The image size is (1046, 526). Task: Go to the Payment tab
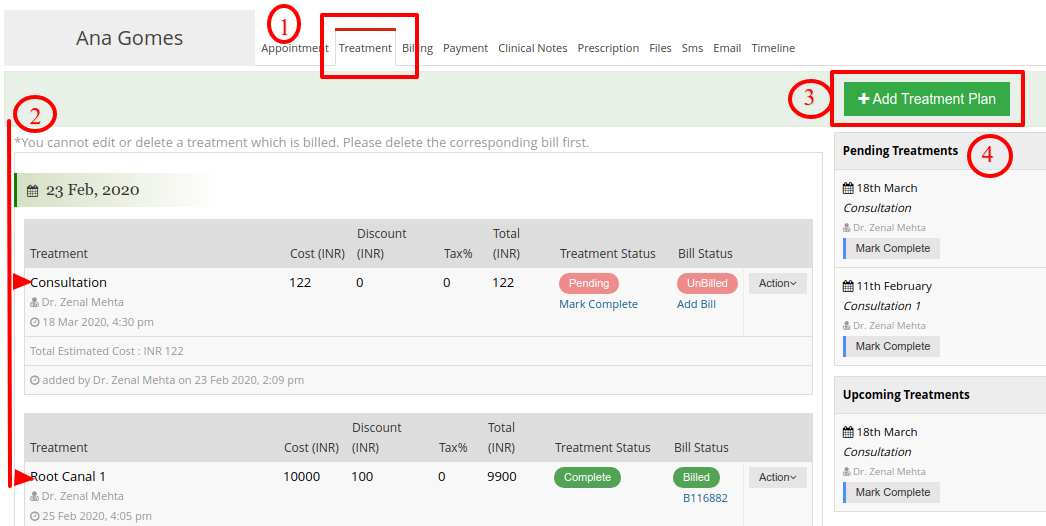pyautogui.click(x=466, y=48)
